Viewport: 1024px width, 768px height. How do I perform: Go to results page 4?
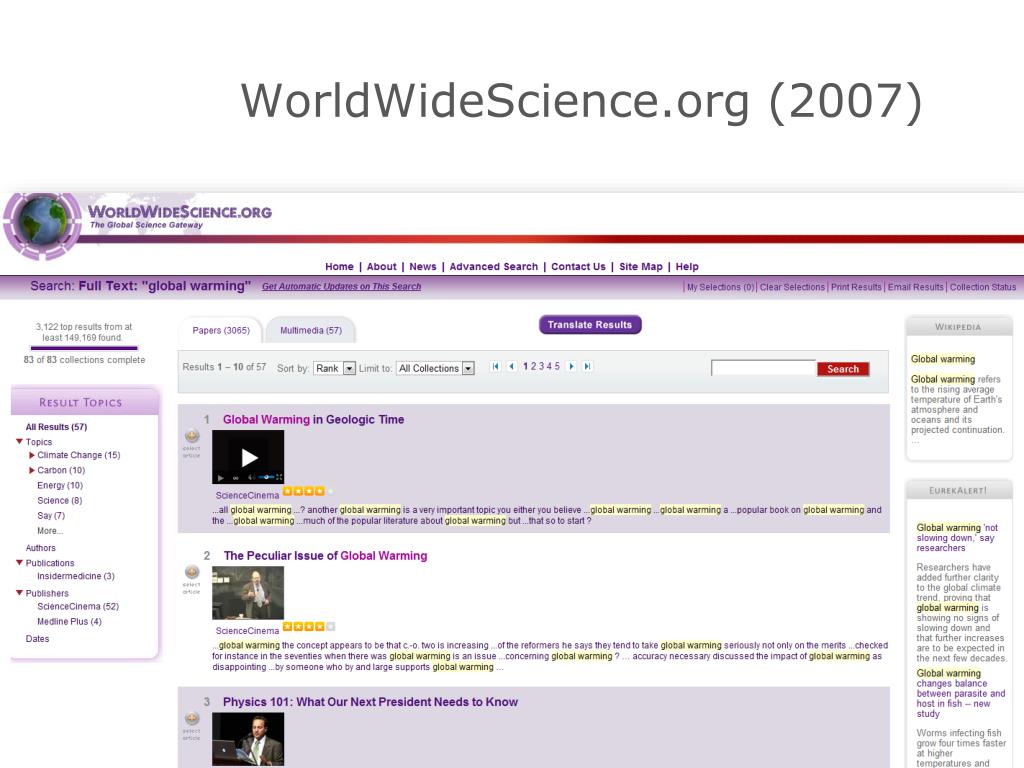549,366
